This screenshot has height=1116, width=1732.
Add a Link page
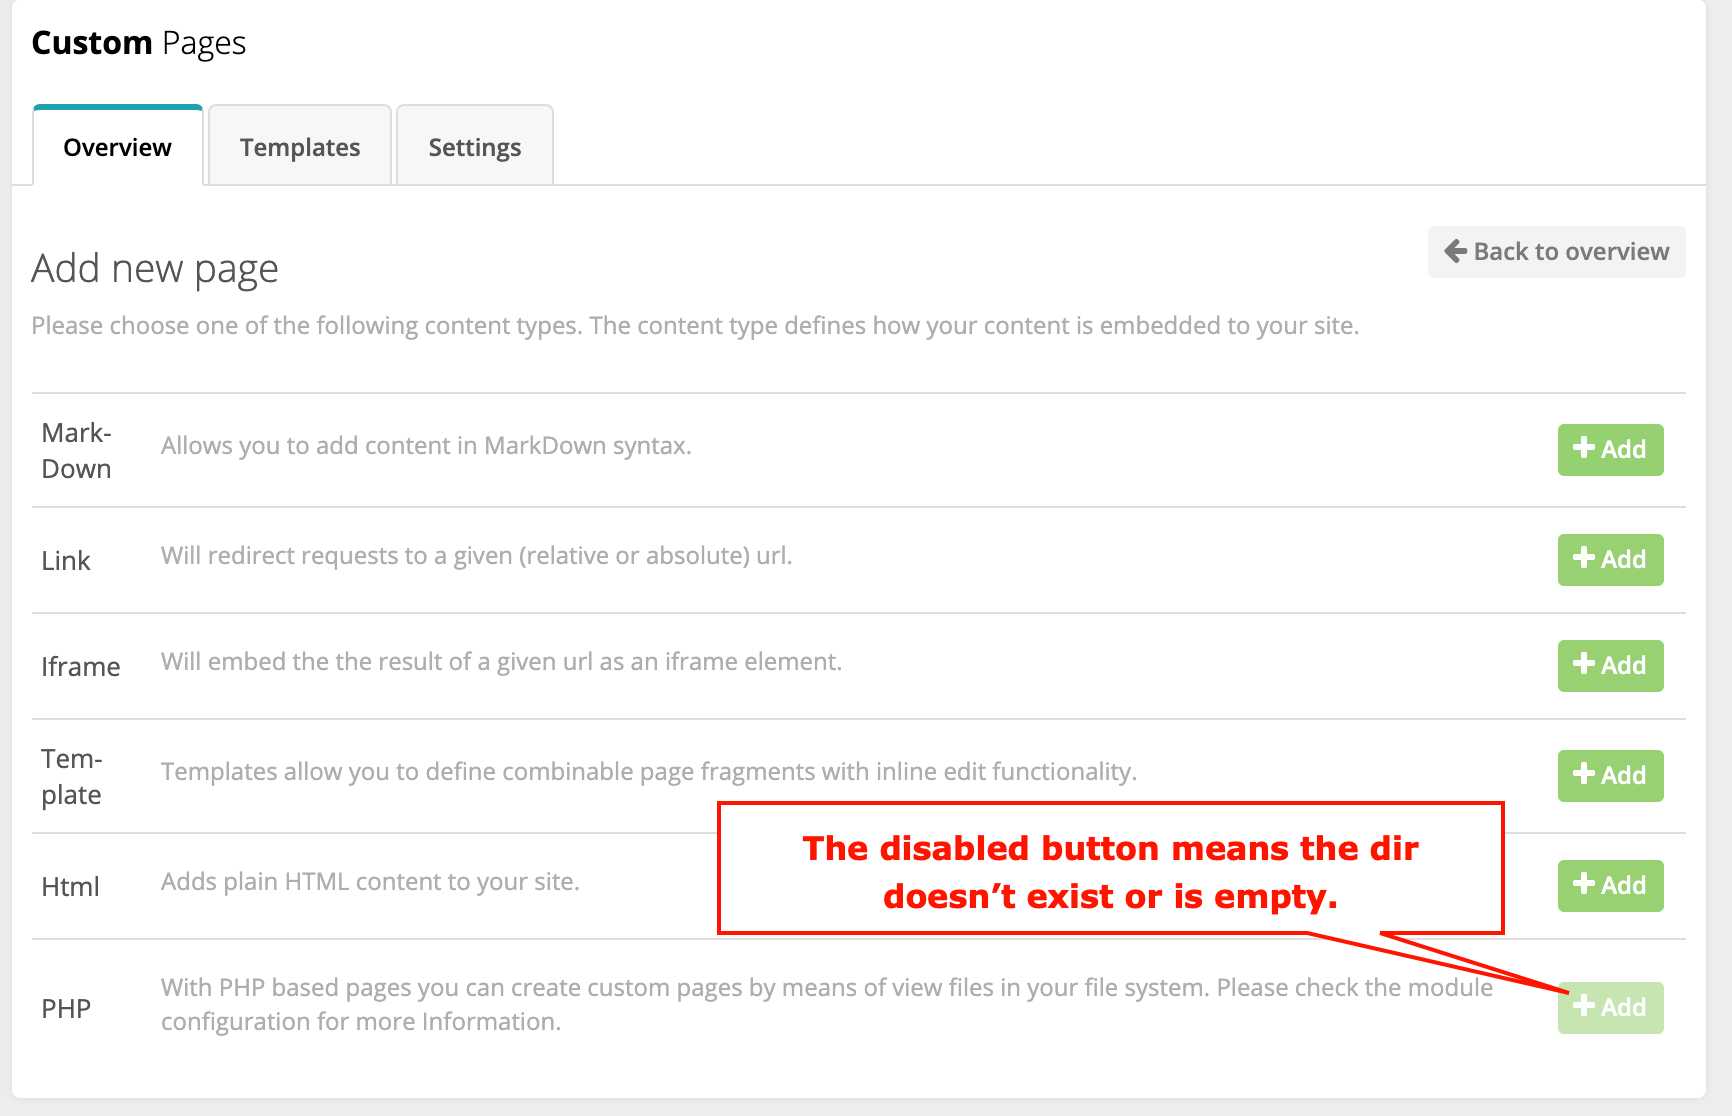pyautogui.click(x=1610, y=560)
